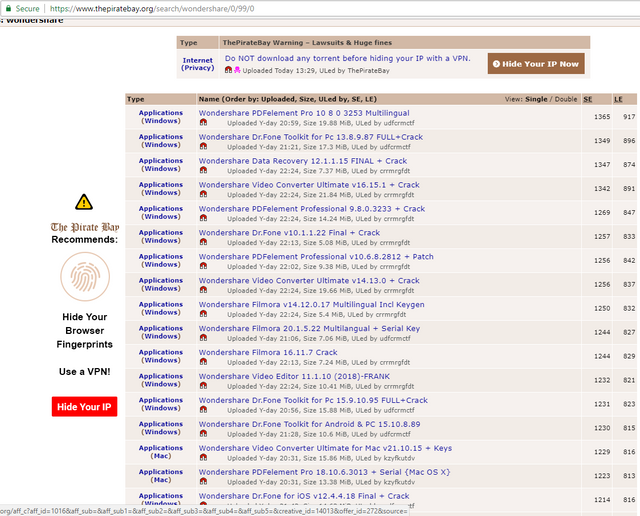Click magnet icon for PDFelement Pro 10 8 0 3253
640x516 pixels.
[x=203, y=122]
